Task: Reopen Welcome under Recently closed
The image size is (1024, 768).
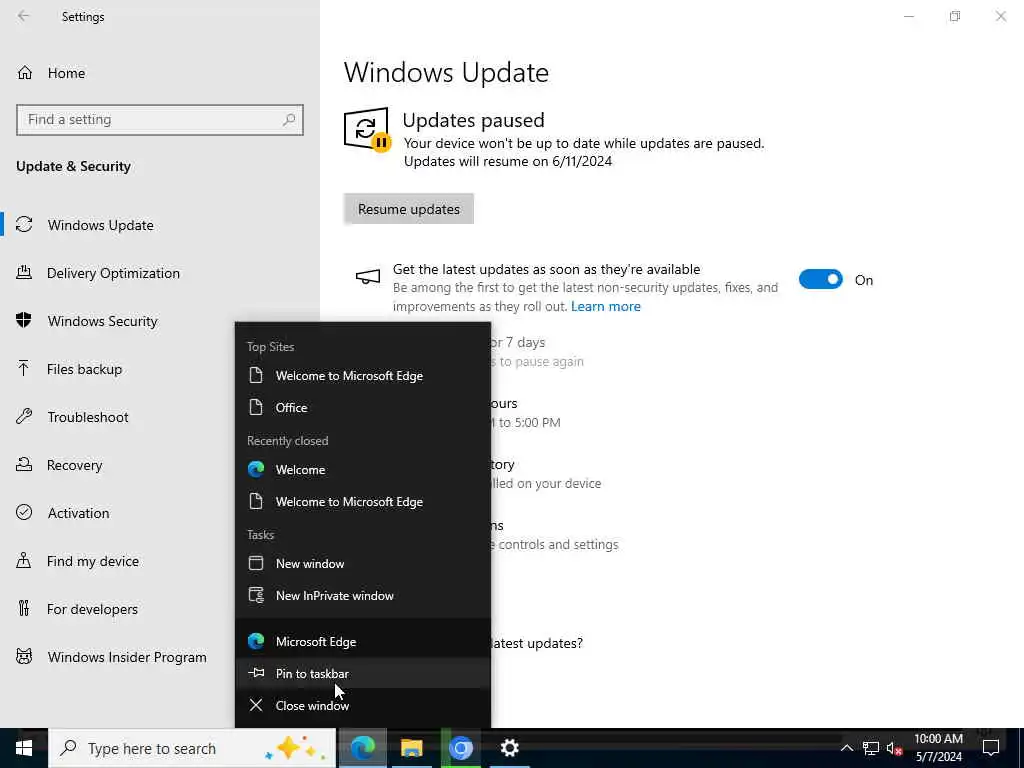Action: click(x=362, y=470)
